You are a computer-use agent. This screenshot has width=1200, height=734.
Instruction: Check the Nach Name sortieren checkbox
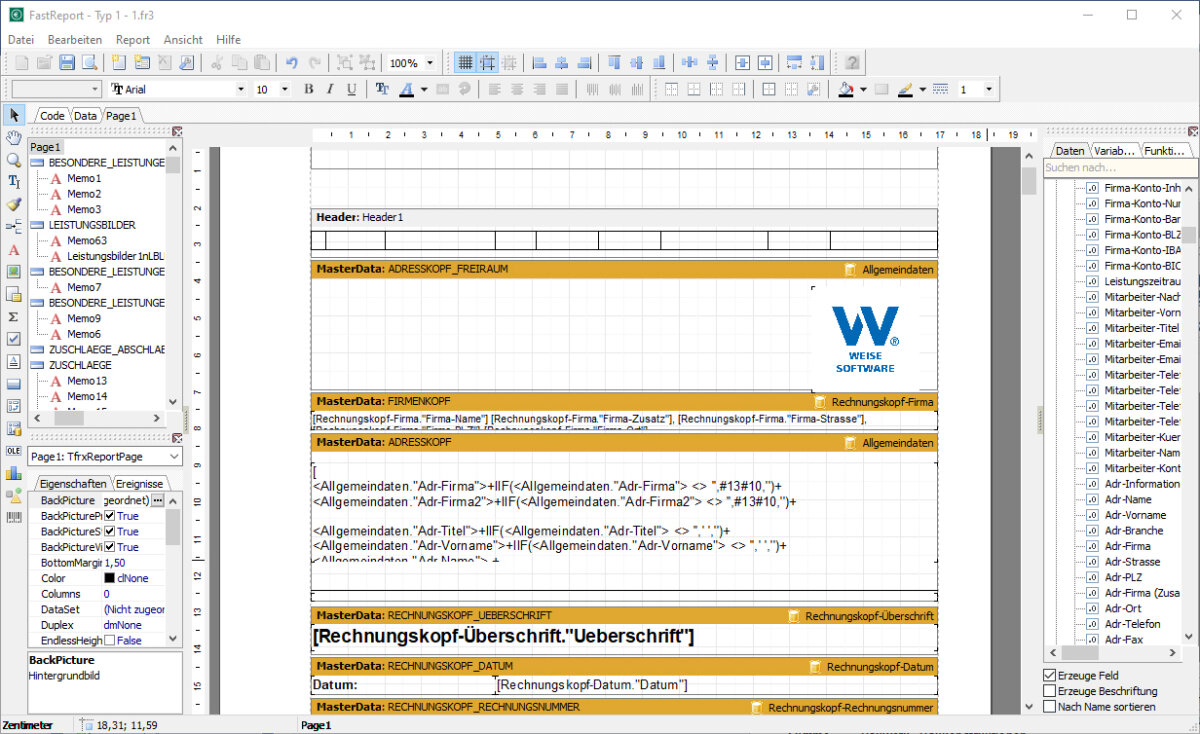click(1049, 707)
